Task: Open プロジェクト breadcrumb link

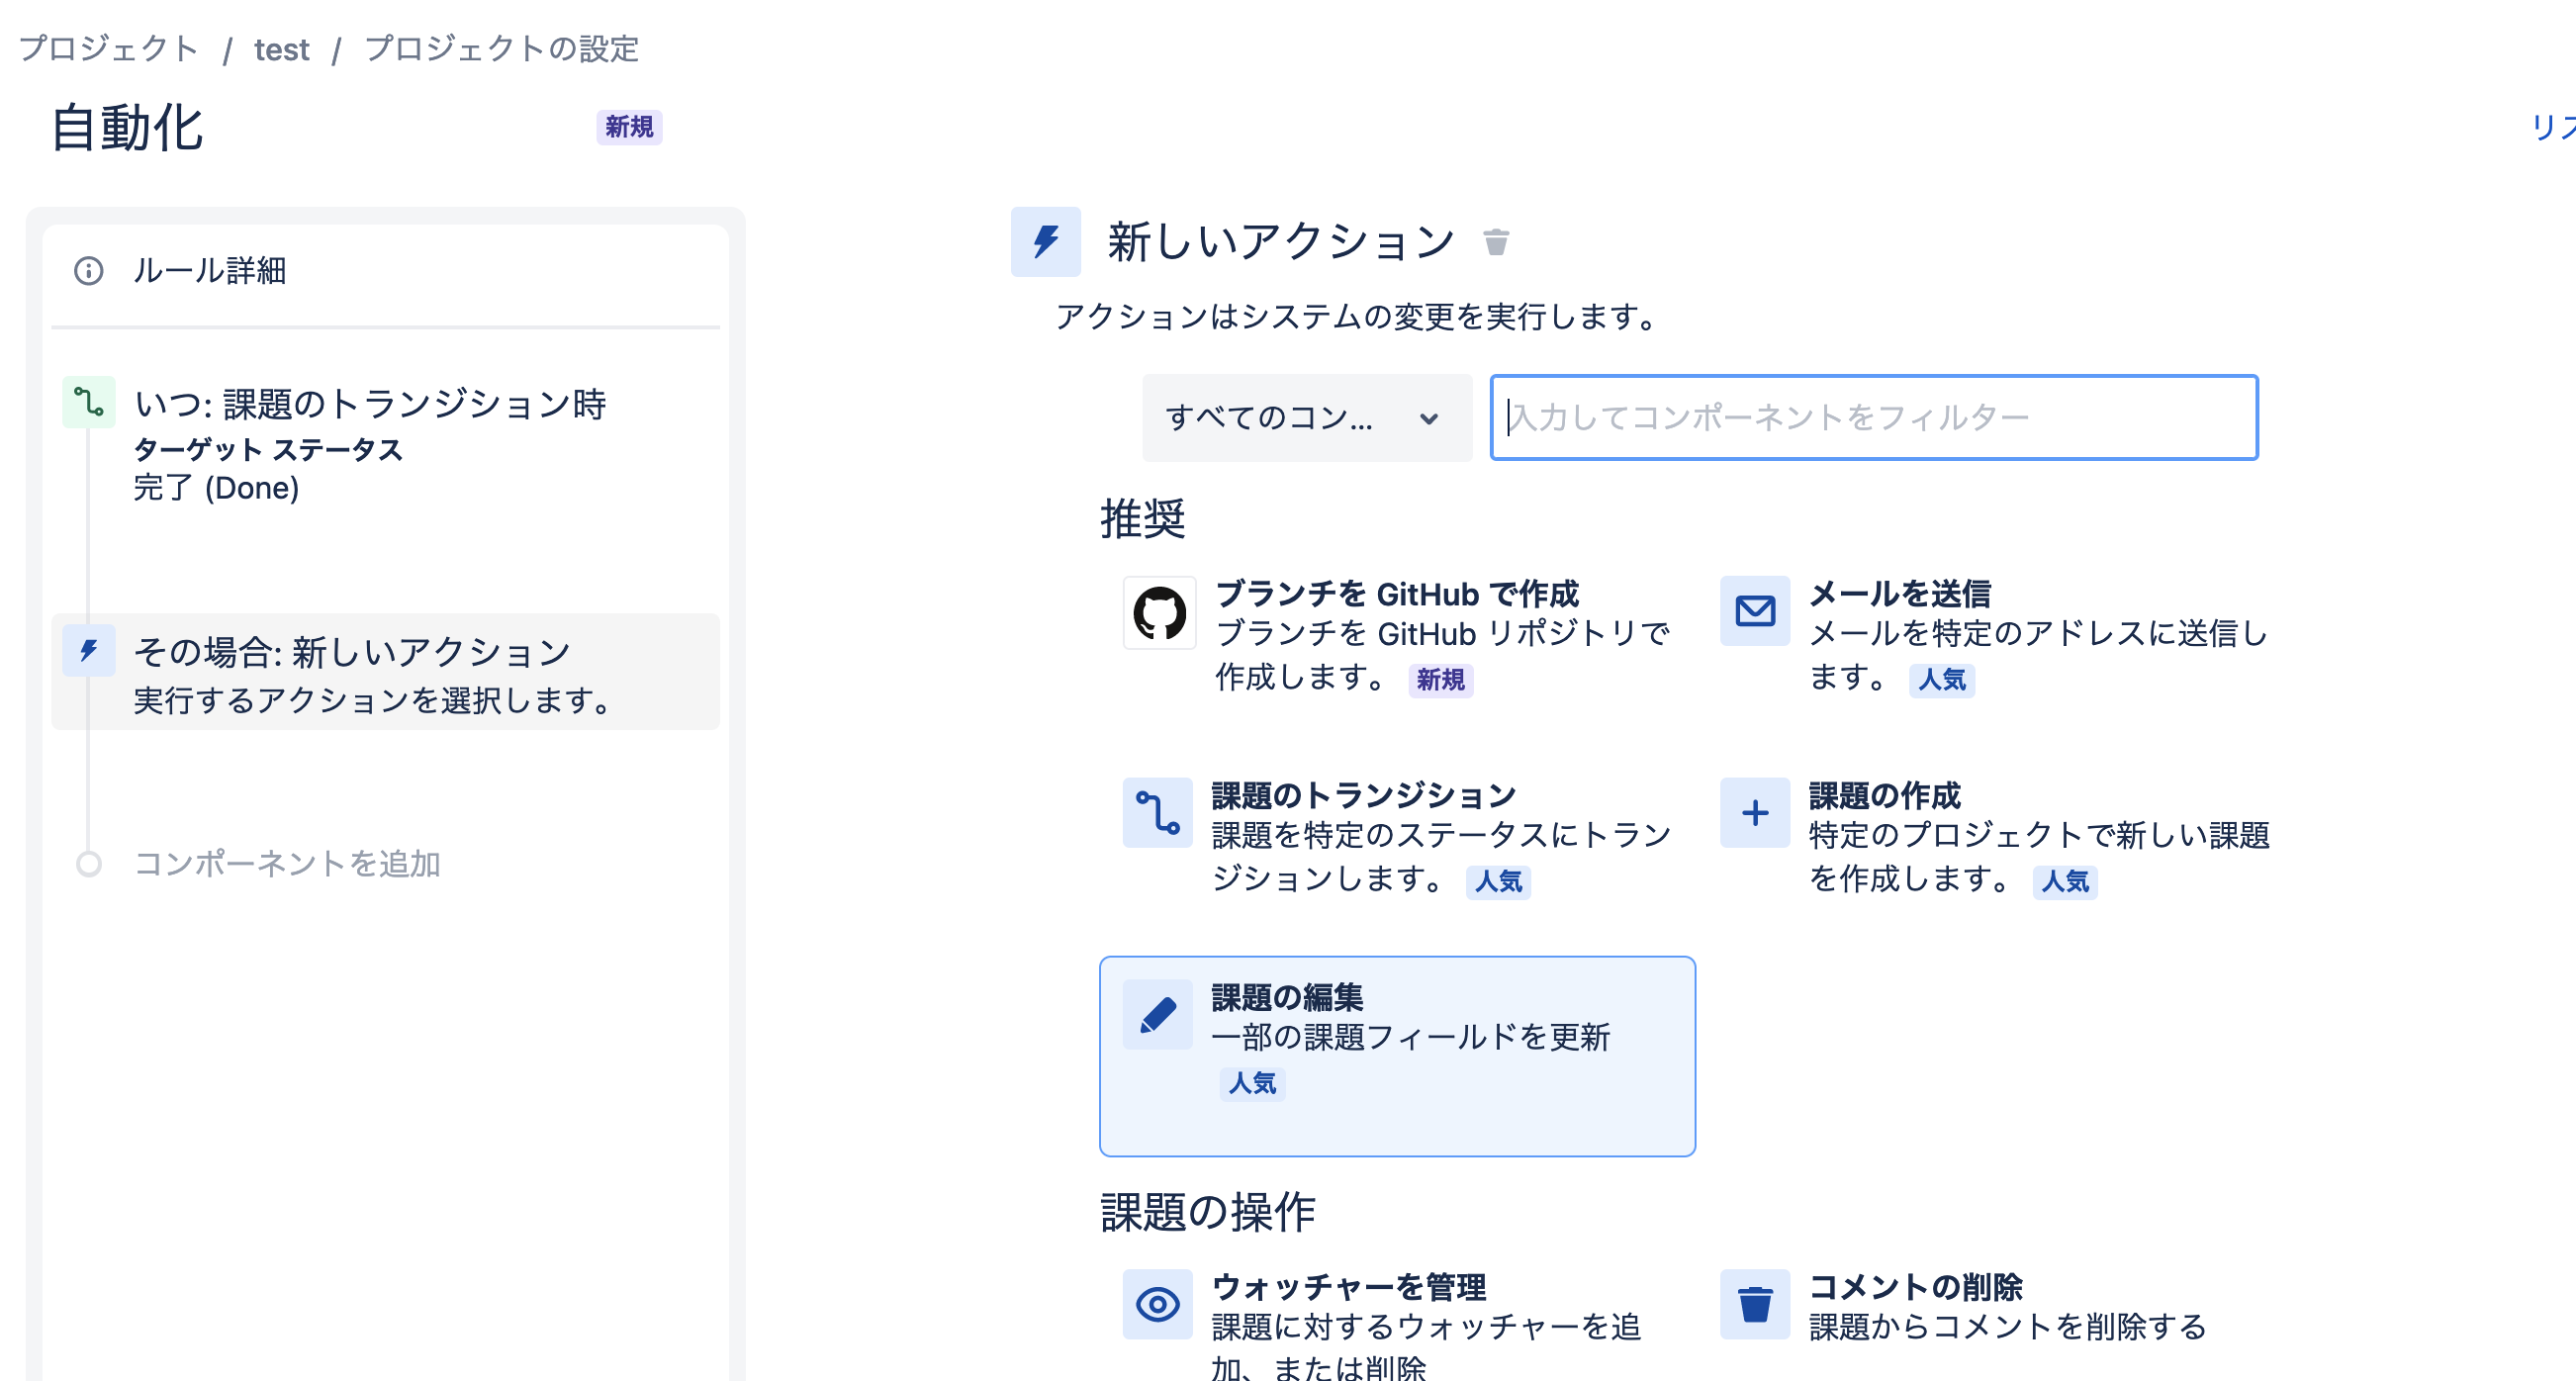Action: coord(109,49)
